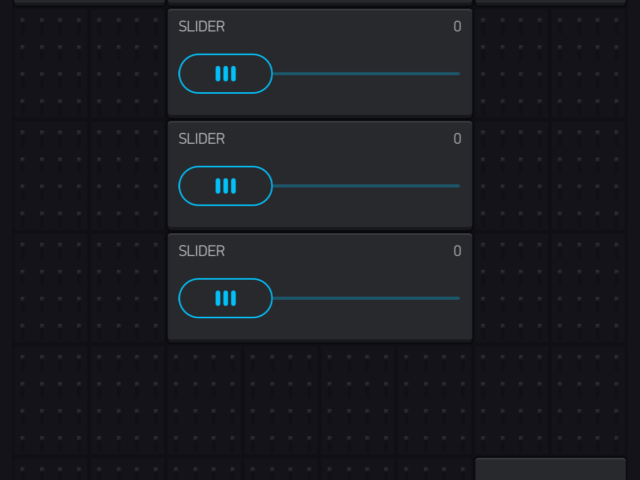Select the first widget's SLIDER title

point(202,27)
